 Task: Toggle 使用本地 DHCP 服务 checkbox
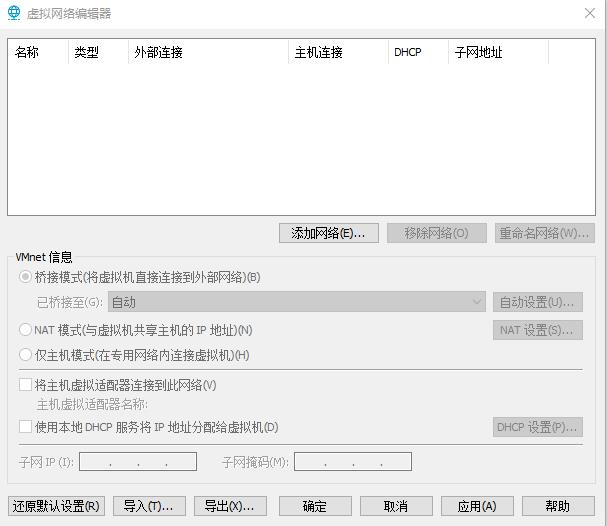point(26,427)
